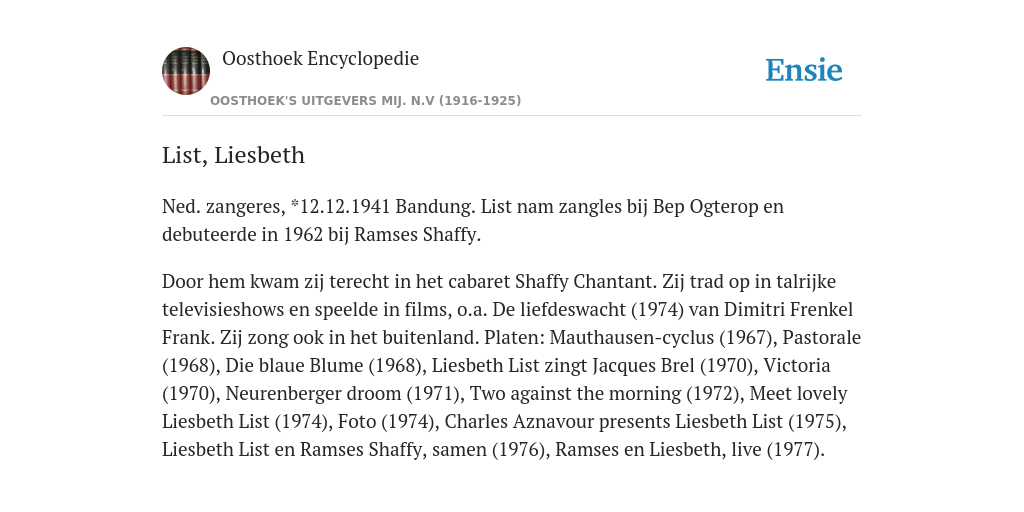The width and height of the screenshot is (1024, 512).
Task: Click the record Die blaue Blume (1968)
Action: click(x=324, y=366)
